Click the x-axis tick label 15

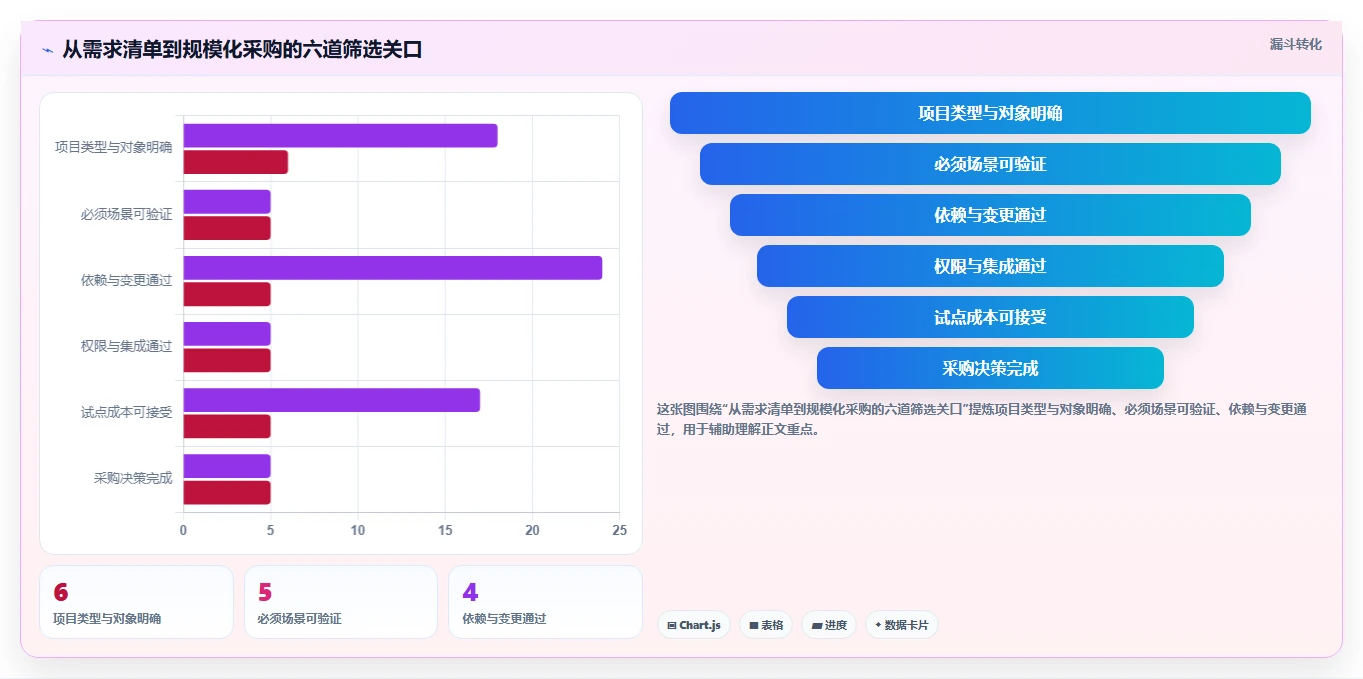coord(445,530)
